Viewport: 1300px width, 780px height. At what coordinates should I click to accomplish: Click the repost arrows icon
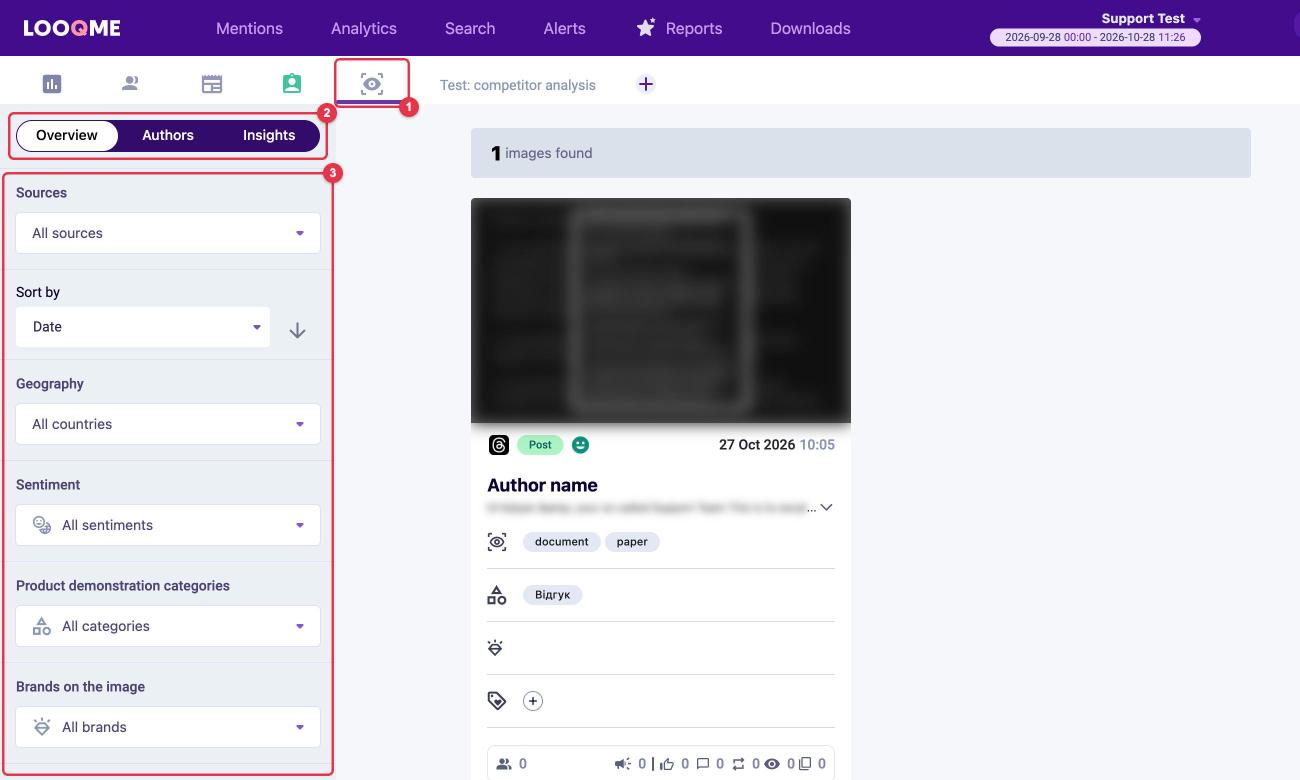click(738, 764)
